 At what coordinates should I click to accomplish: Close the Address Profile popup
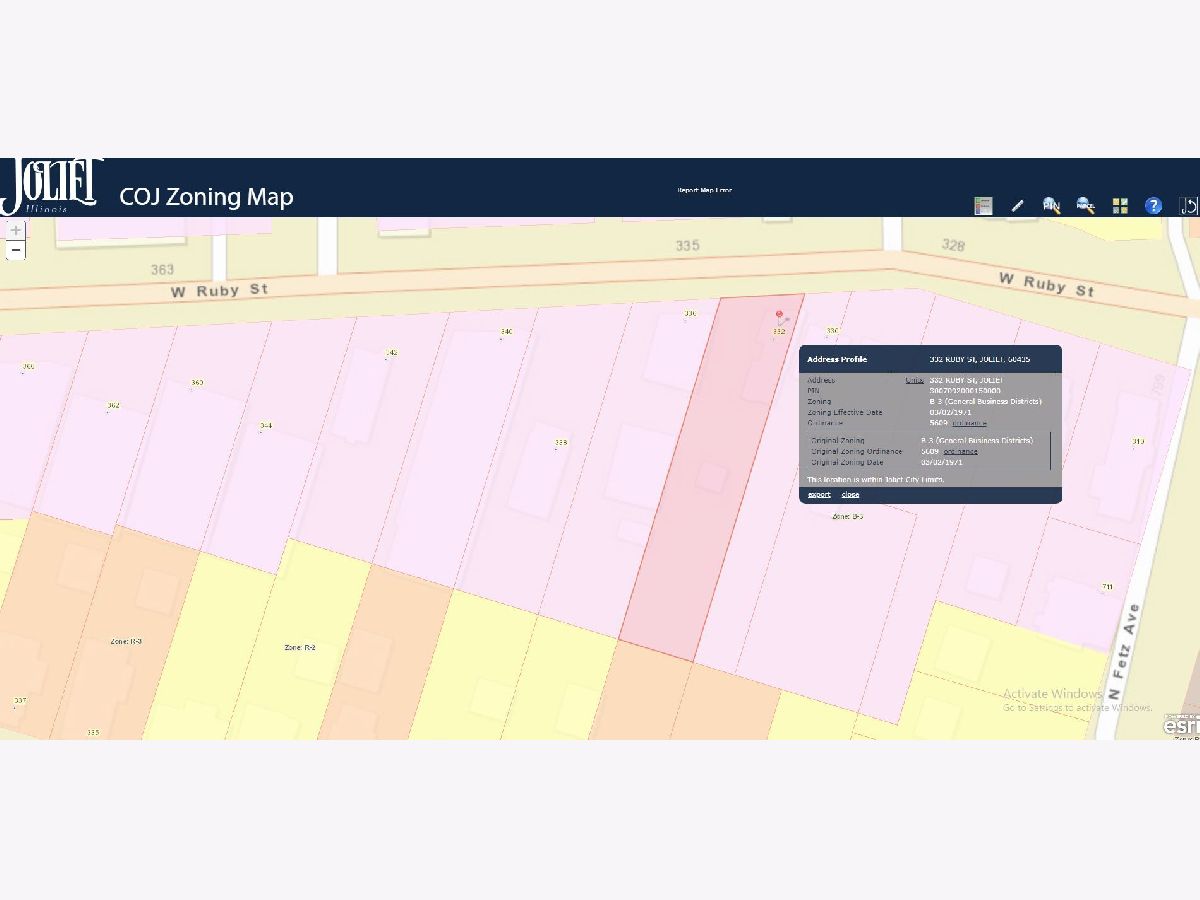[x=850, y=495]
